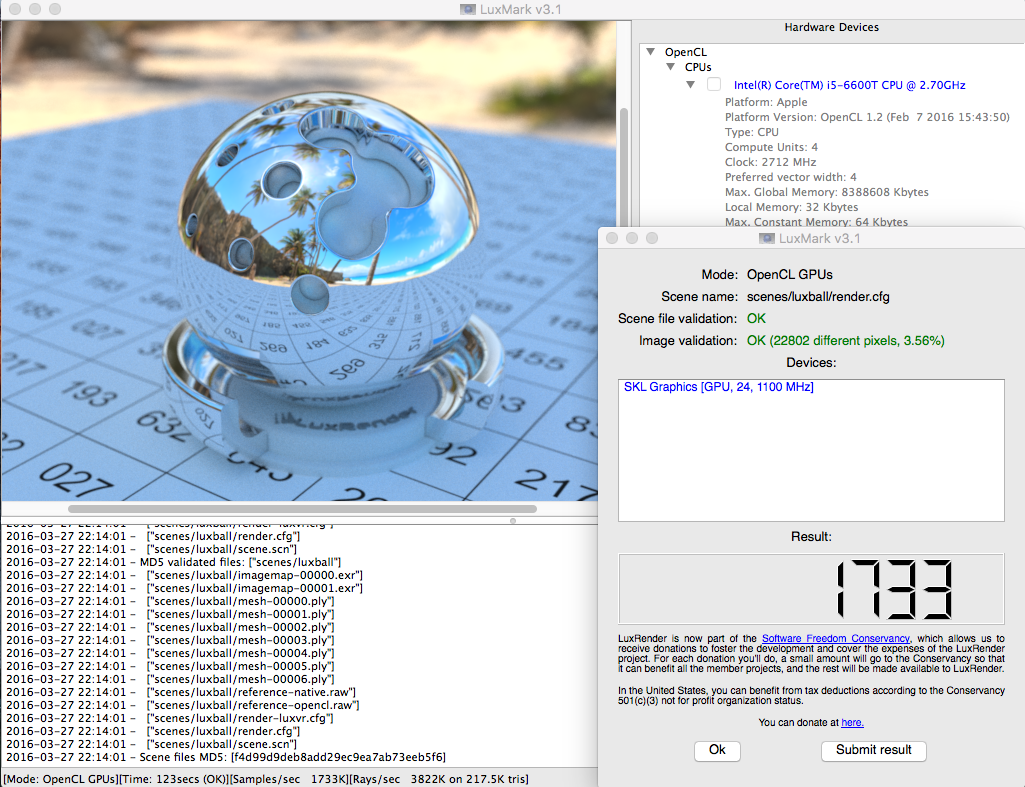This screenshot has width=1025, height=787.
Task: Click the 'Platform Version: OpenCL 1.2' row
Action: 867,117
